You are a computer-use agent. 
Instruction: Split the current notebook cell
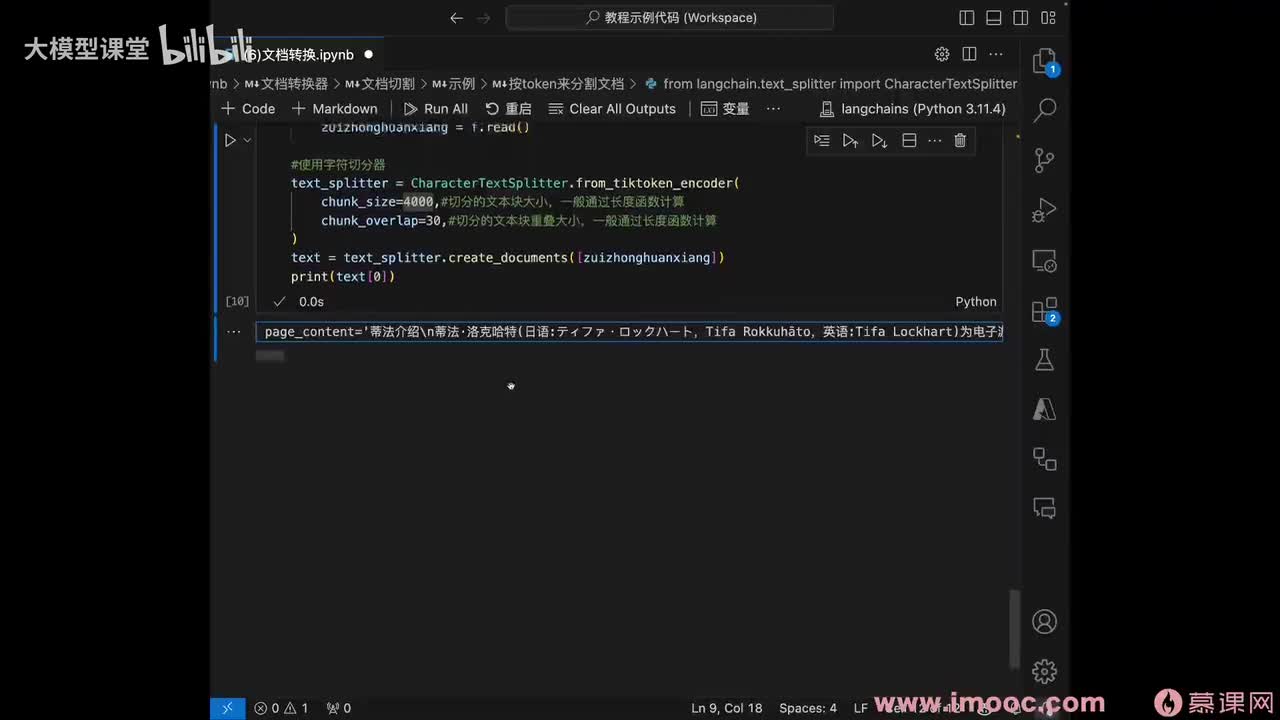909,141
